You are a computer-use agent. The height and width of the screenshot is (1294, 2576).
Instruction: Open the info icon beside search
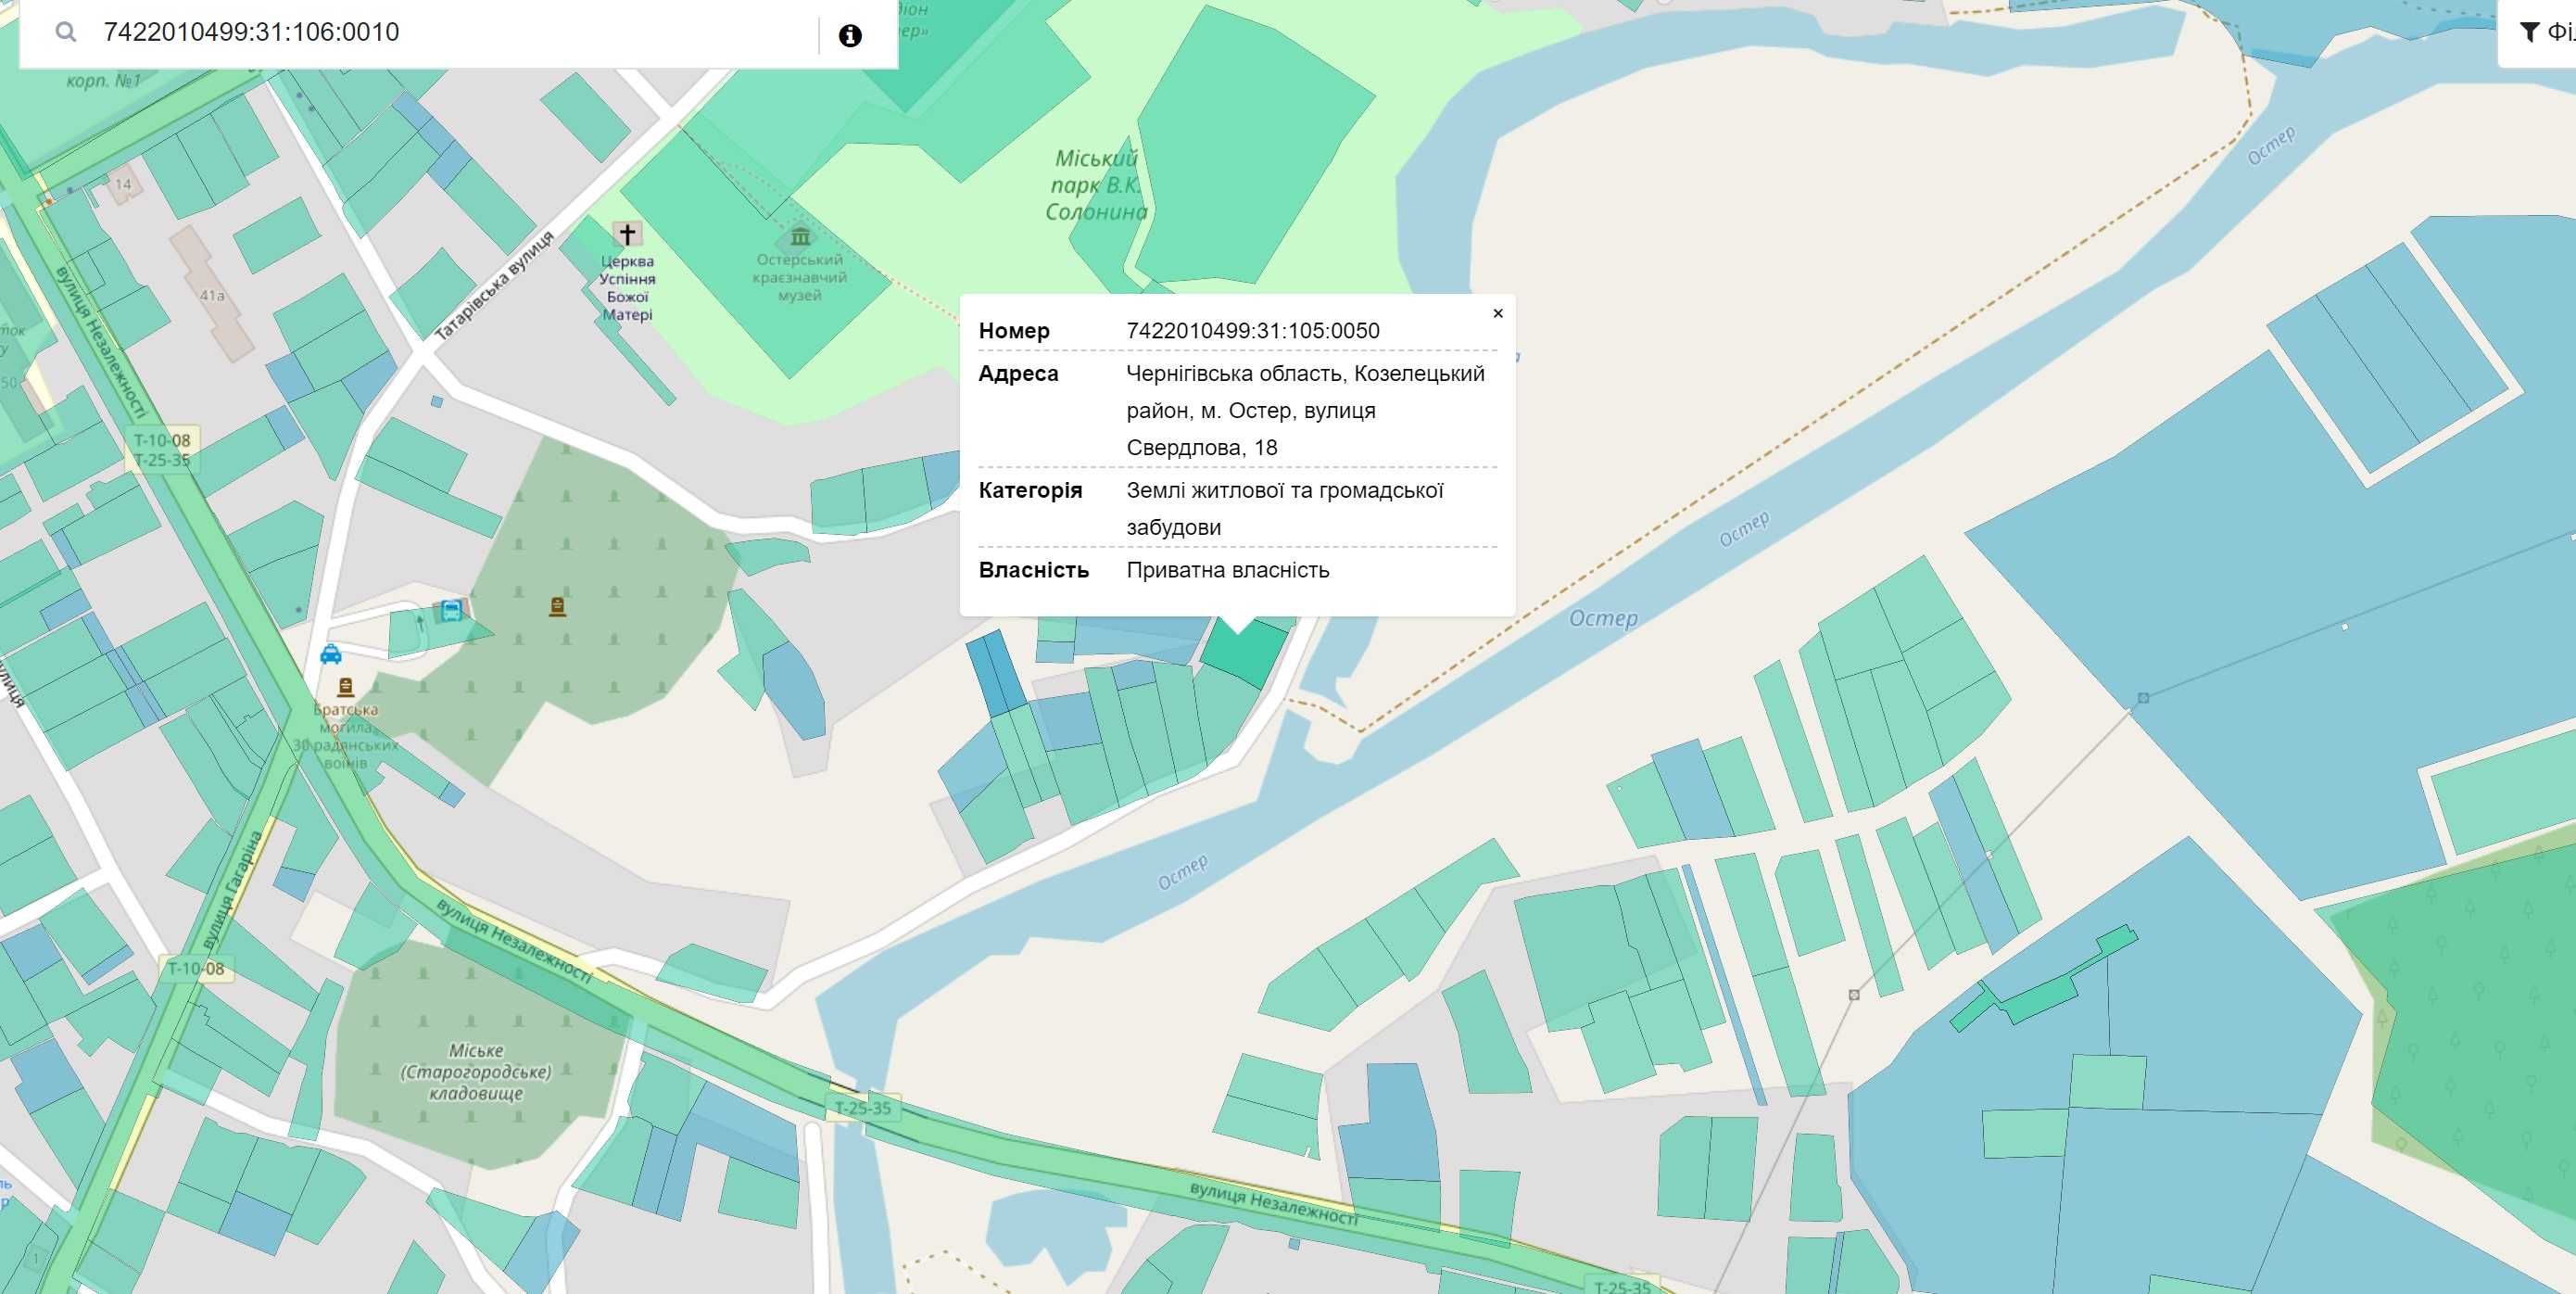850,36
